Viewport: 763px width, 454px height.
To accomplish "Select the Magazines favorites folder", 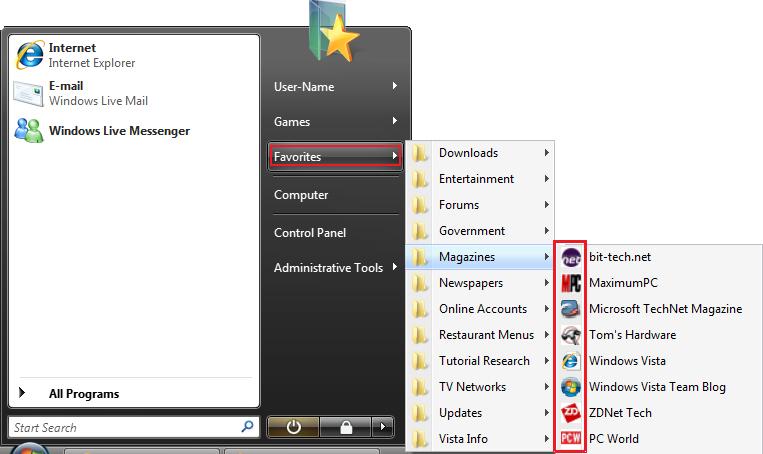I will point(480,257).
